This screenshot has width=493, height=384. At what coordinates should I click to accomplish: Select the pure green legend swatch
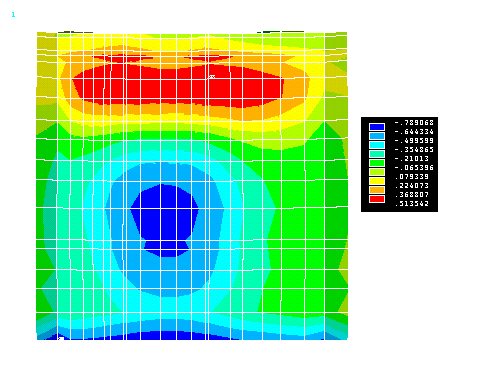(377, 163)
